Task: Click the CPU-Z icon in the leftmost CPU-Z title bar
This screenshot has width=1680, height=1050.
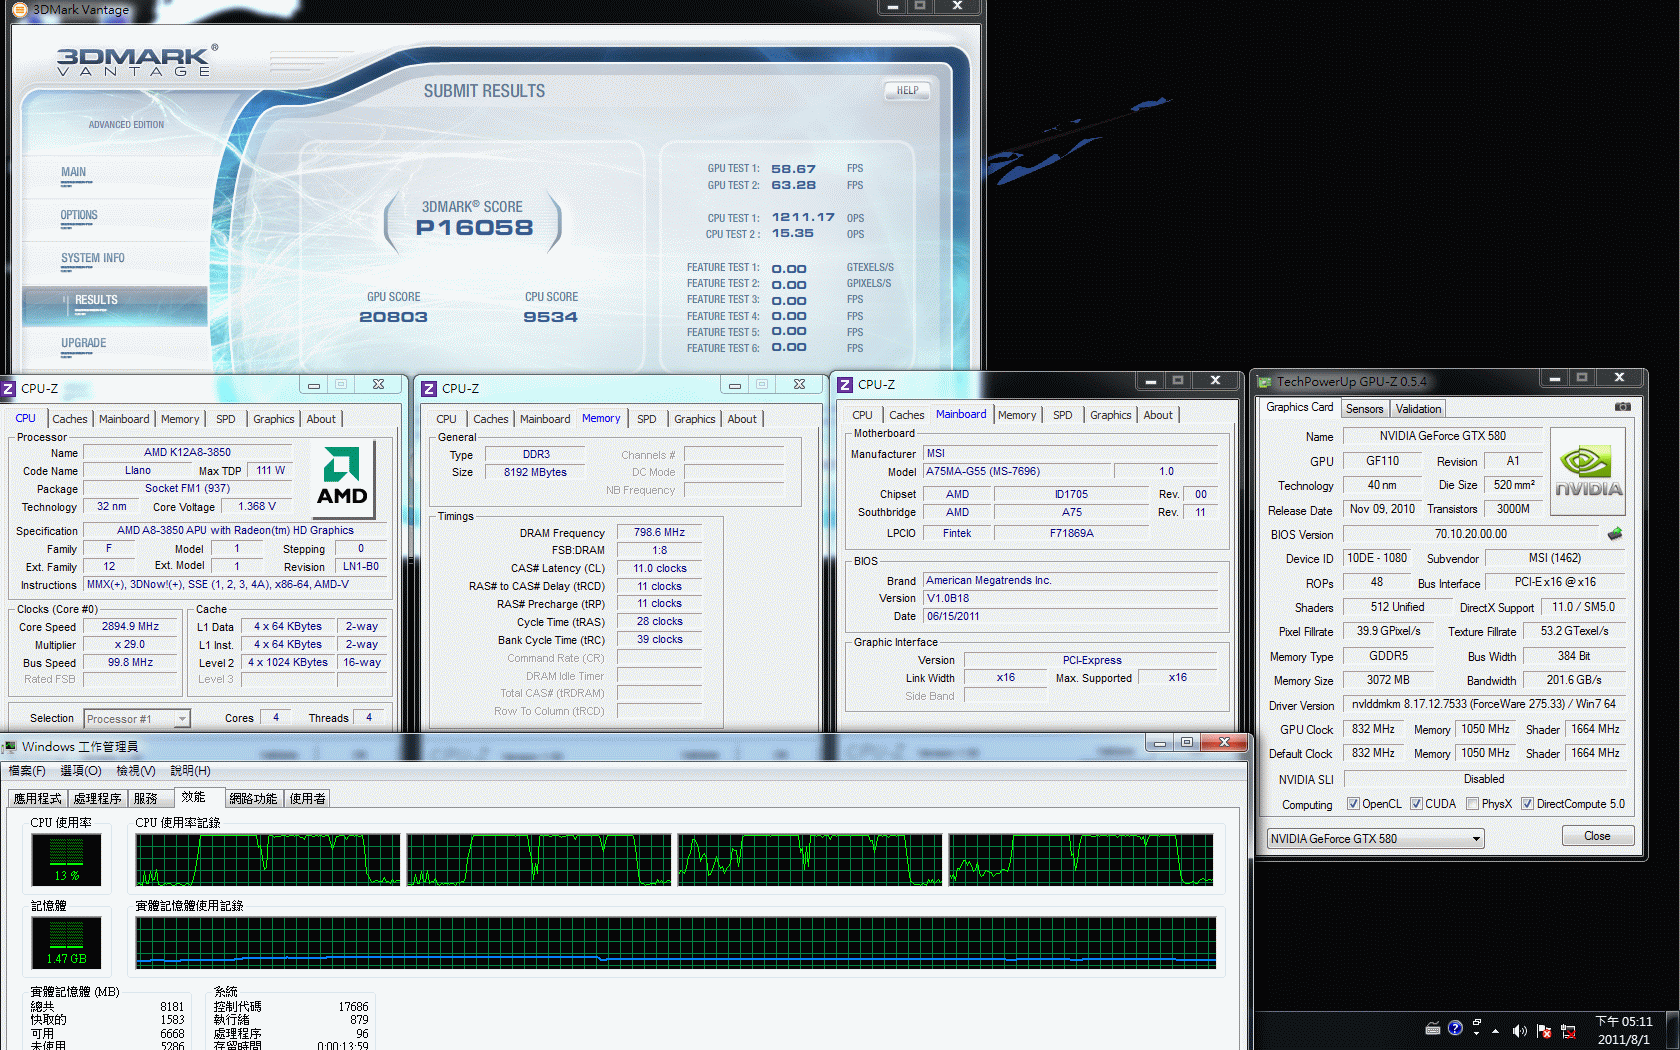Action: point(8,388)
